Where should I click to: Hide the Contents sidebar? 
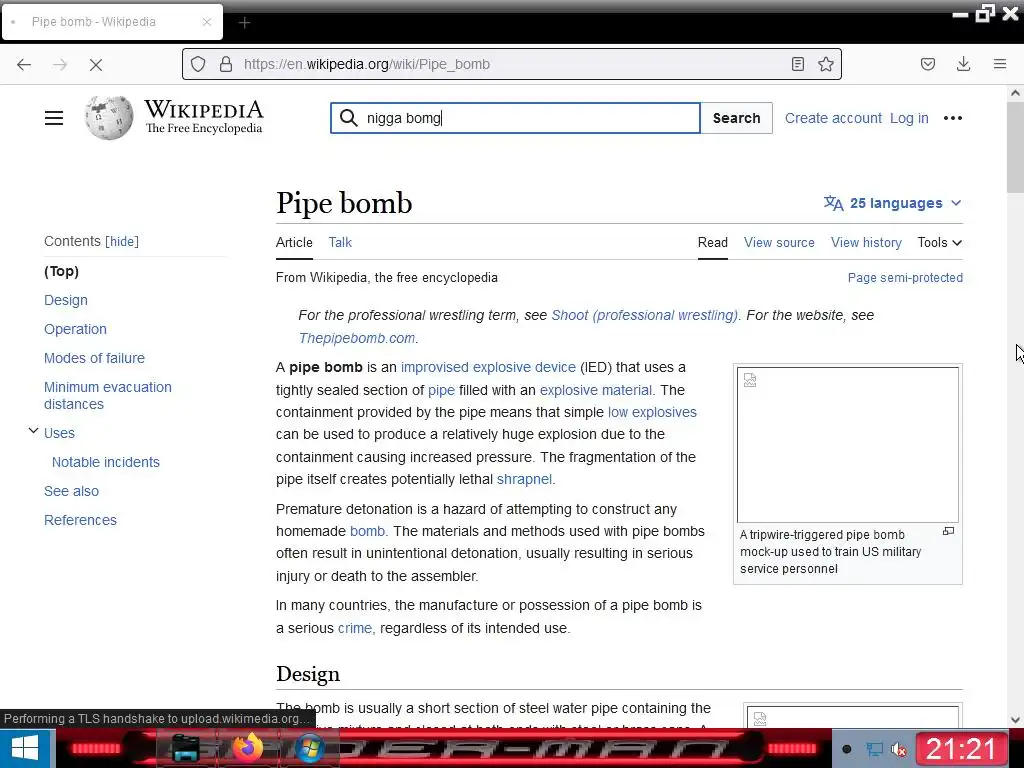[x=122, y=242]
